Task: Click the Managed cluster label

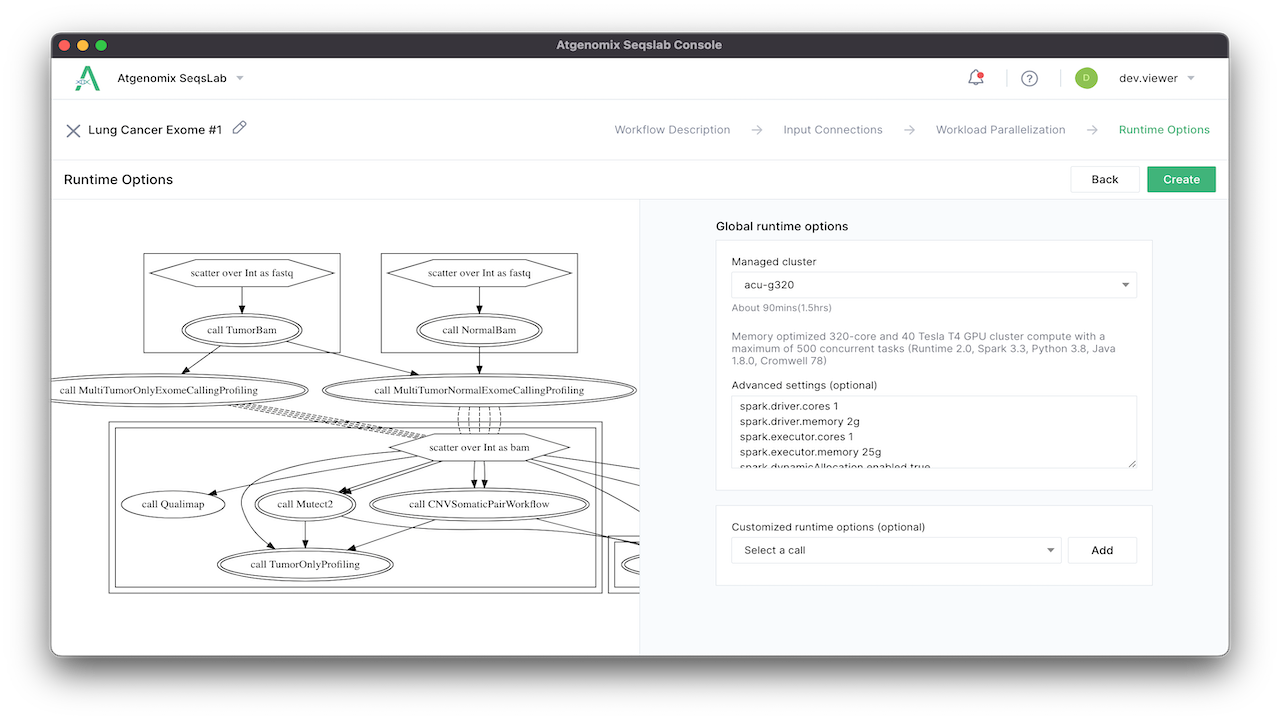Action: tap(774, 262)
